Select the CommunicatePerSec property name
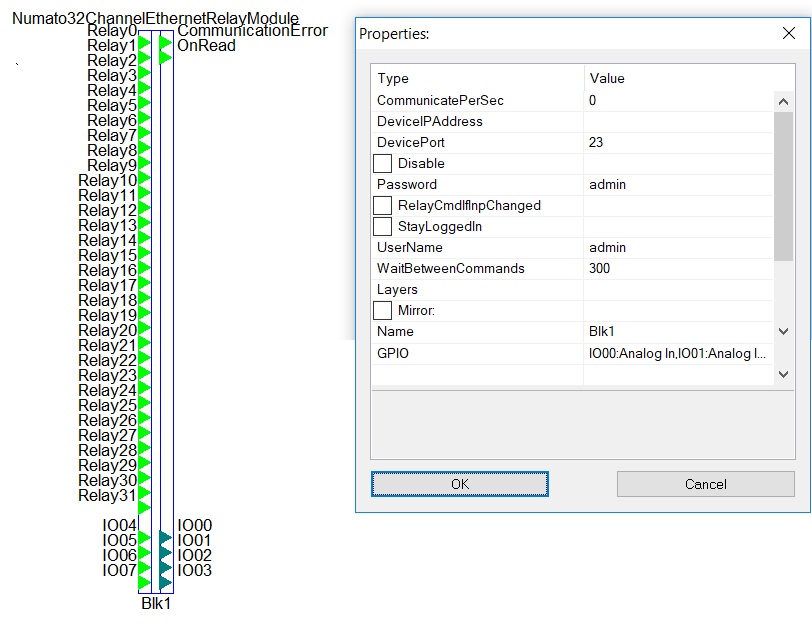The image size is (812, 626). pyautogui.click(x=440, y=100)
